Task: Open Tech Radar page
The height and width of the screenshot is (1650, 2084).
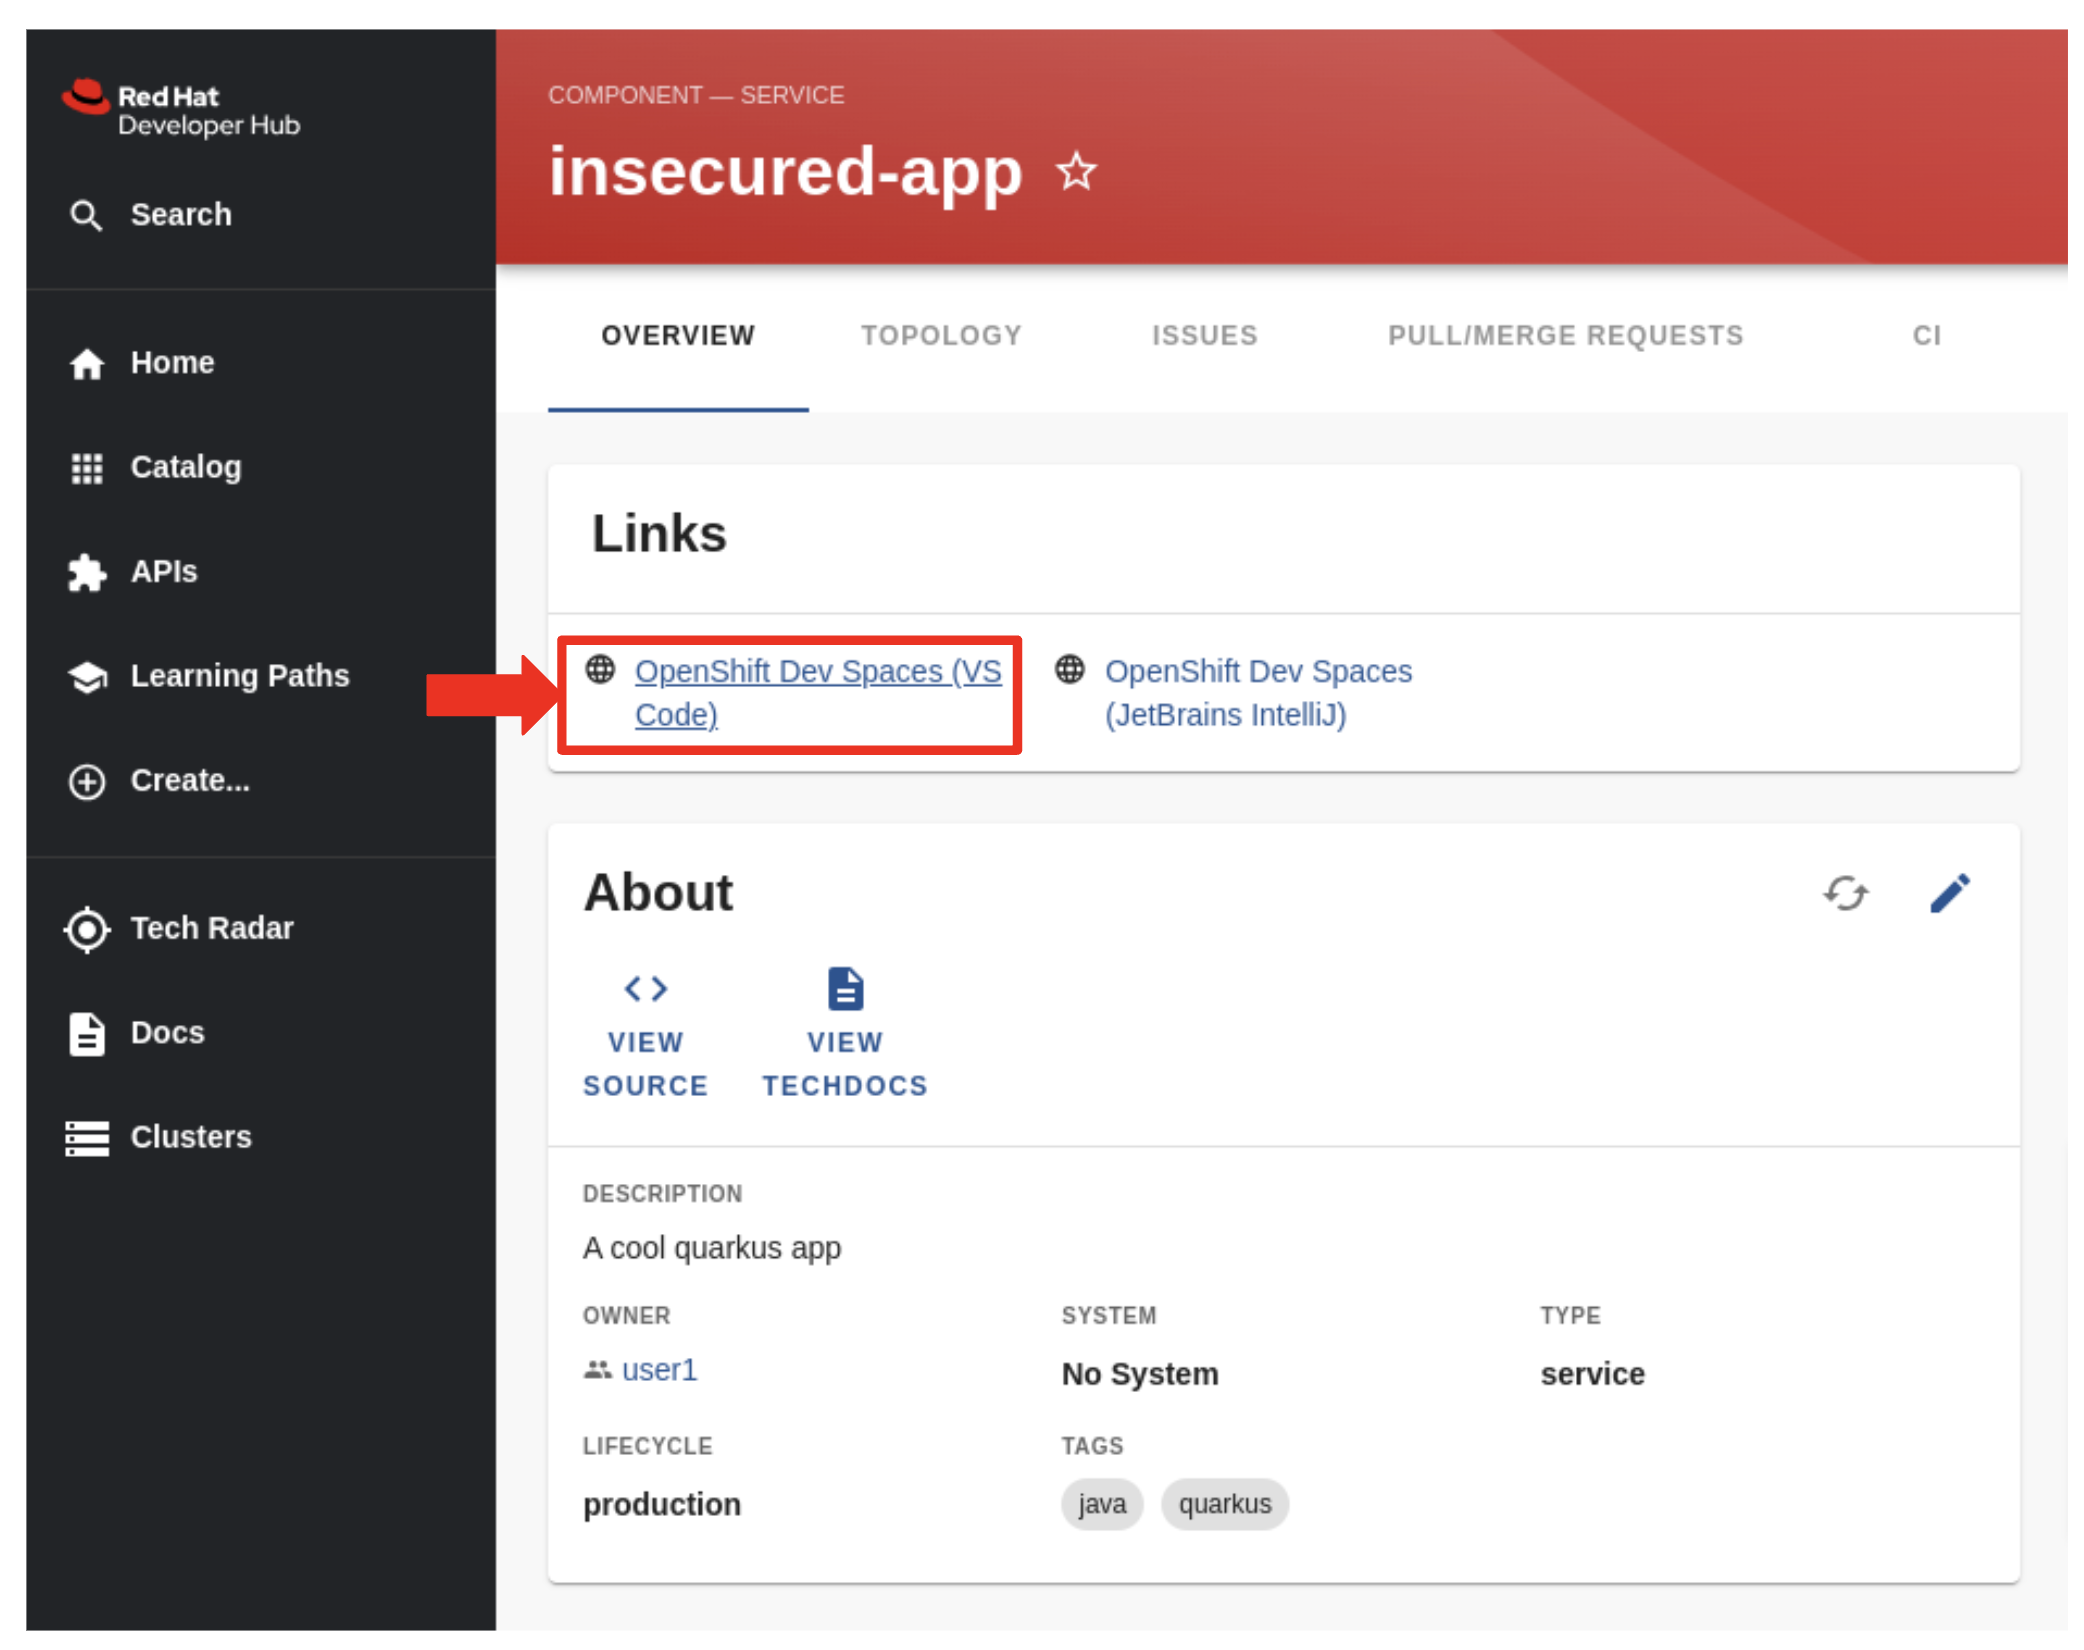Action: click(212, 928)
